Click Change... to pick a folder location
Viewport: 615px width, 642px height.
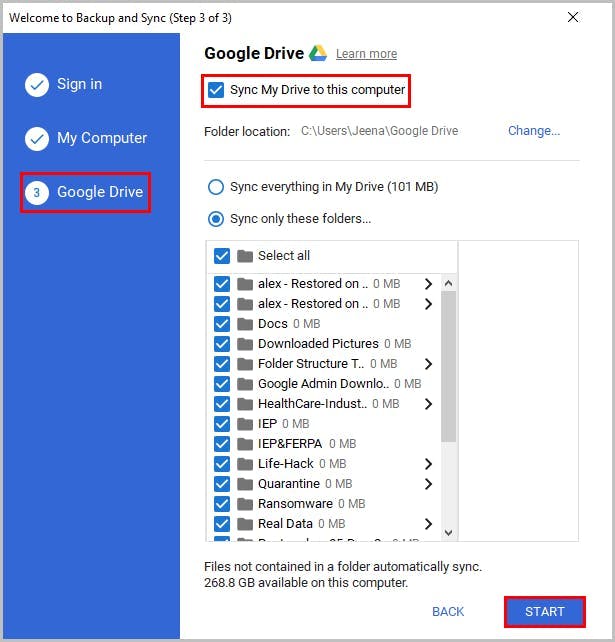click(534, 131)
